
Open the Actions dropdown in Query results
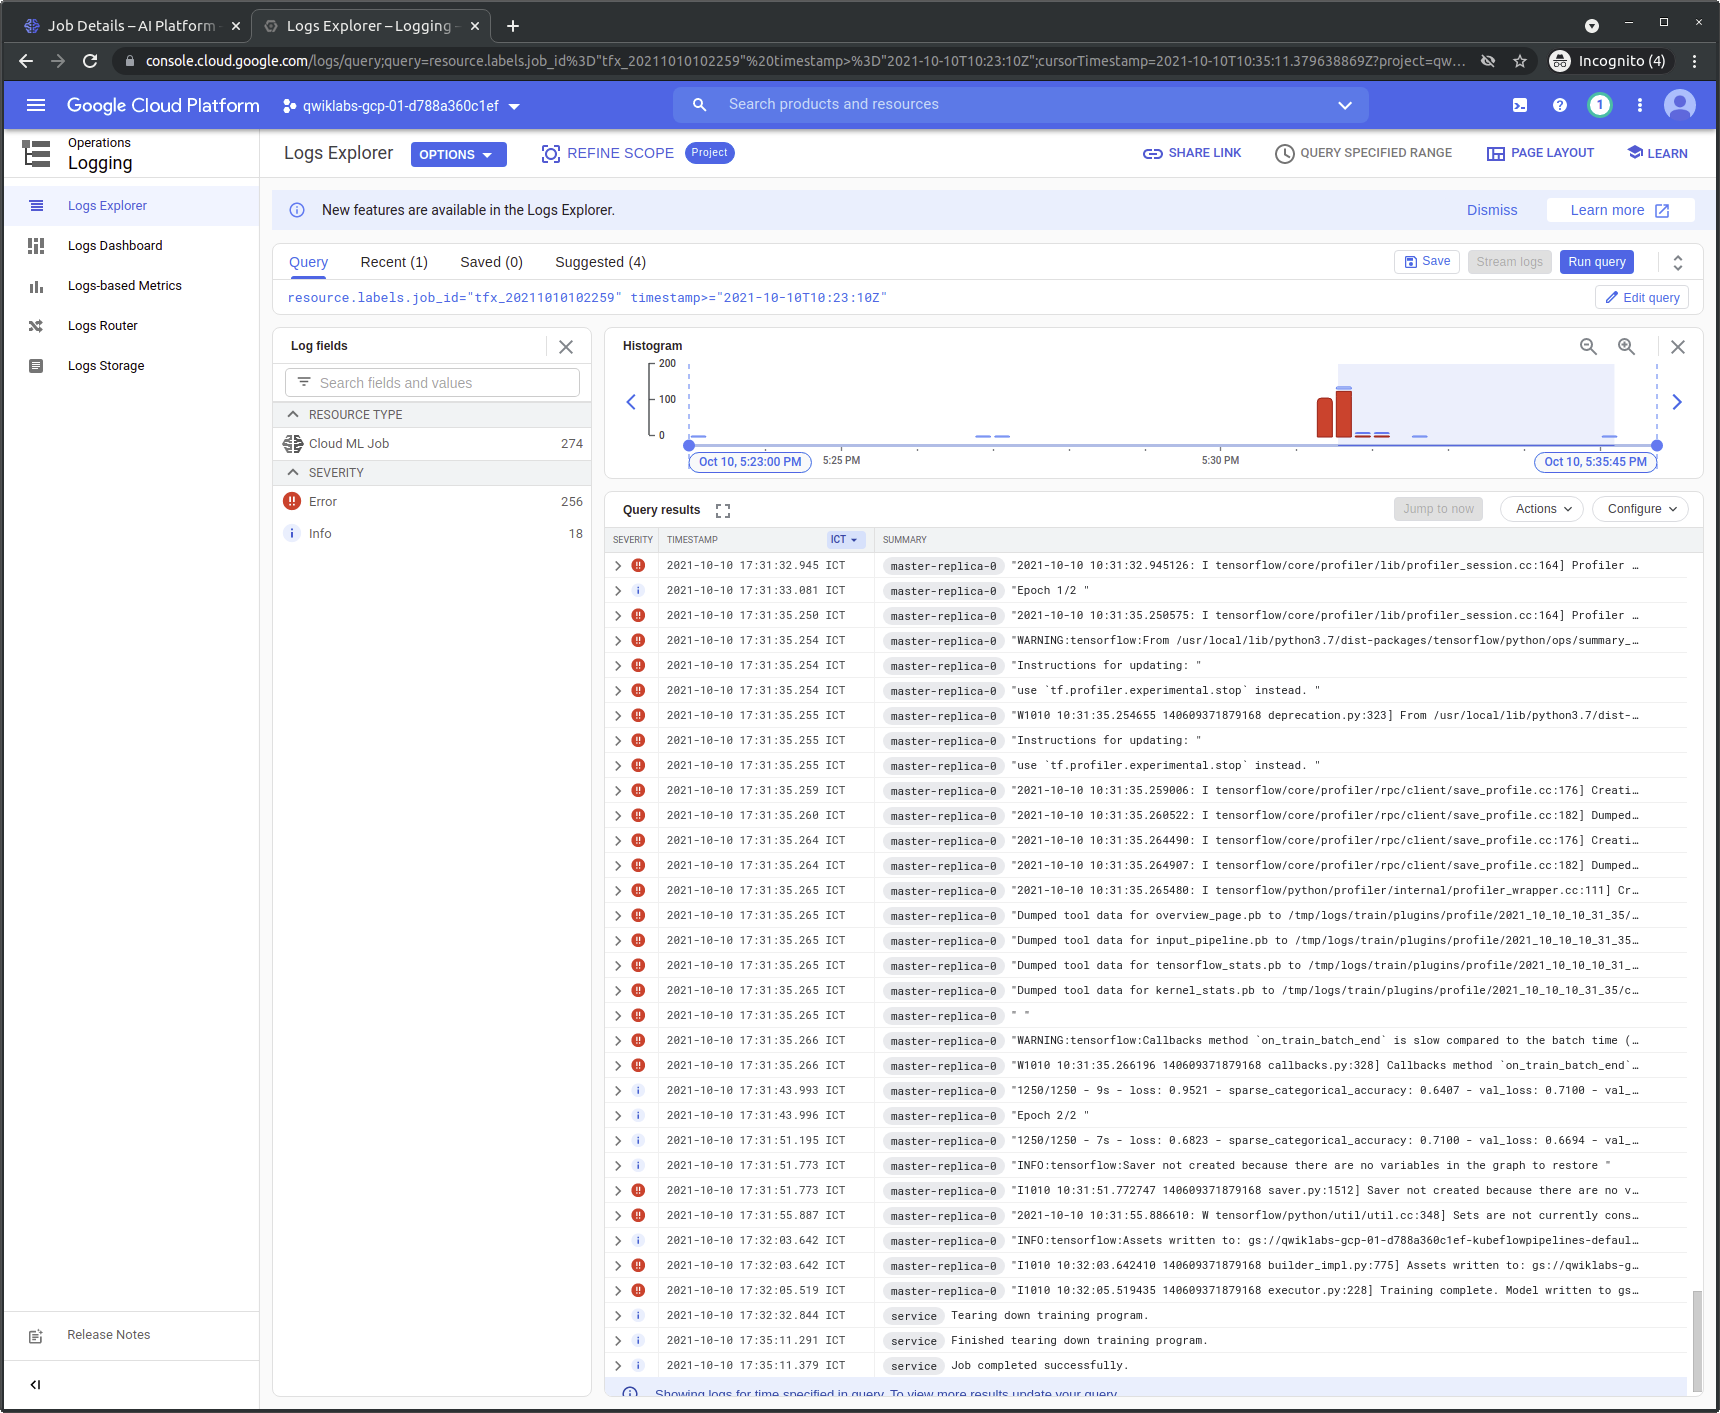pos(1542,509)
